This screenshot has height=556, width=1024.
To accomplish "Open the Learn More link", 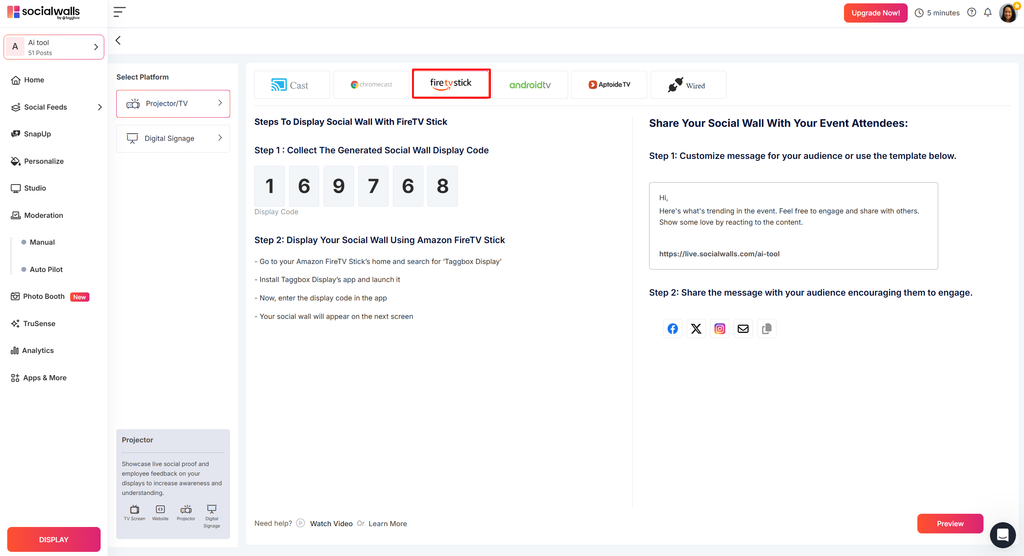I will (x=387, y=524).
